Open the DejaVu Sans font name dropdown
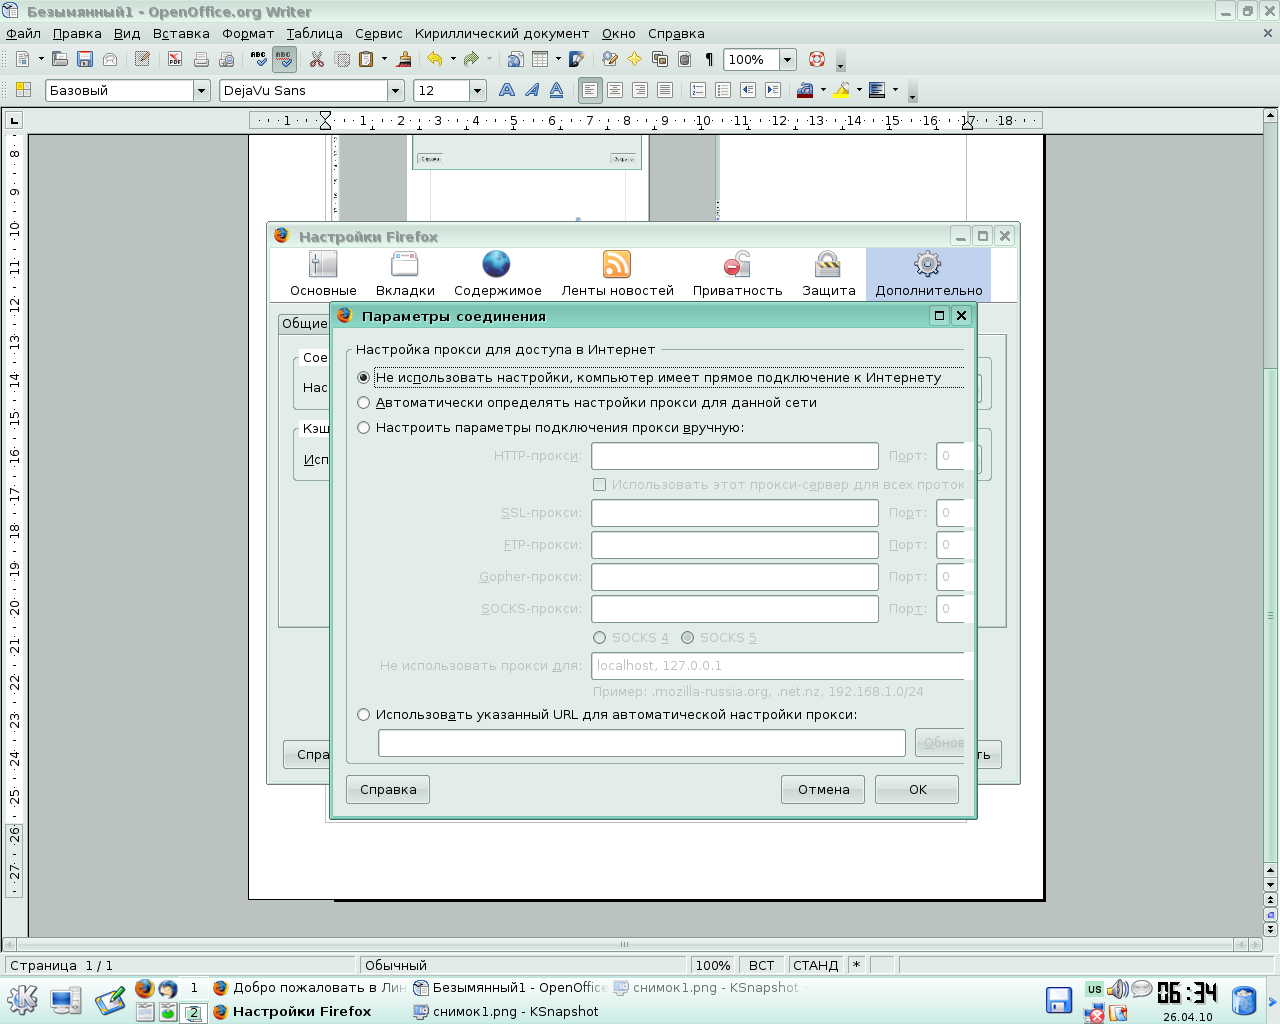The width and height of the screenshot is (1280, 1024). (395, 91)
